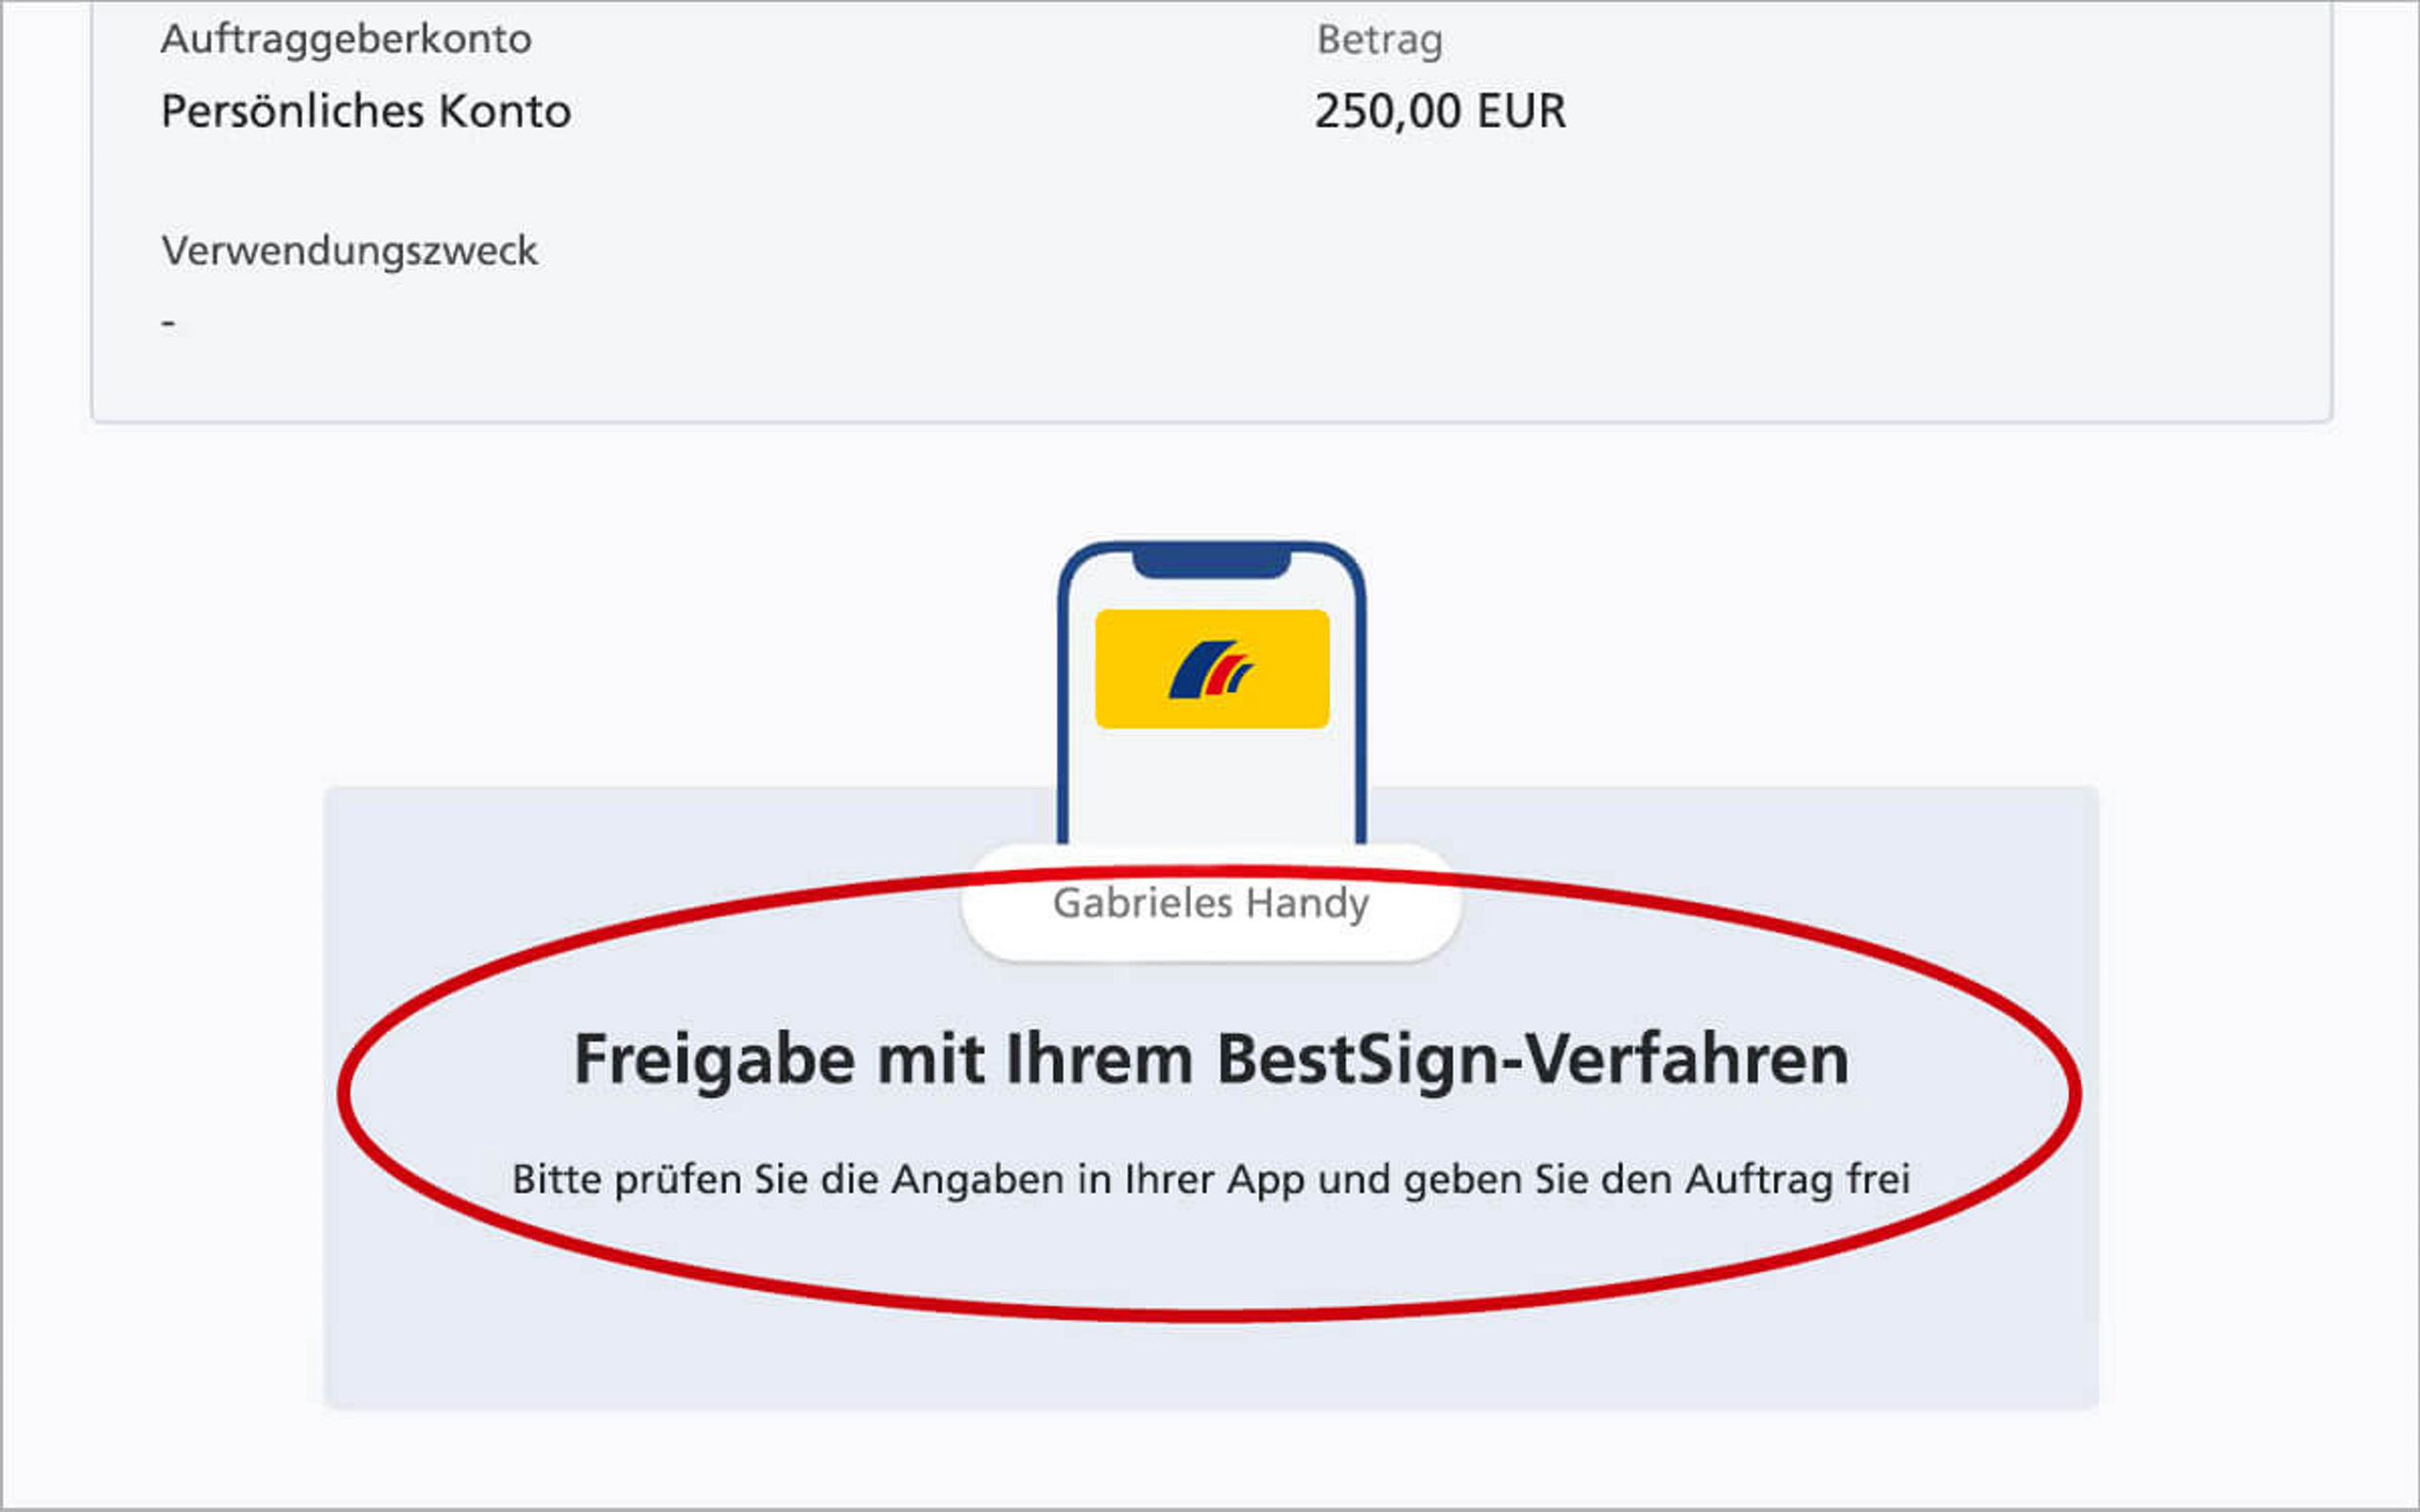This screenshot has width=2420, height=1512.
Task: Click the heading Freigabe mit Ihrem BestSign-Verfahren
Action: coord(1211,1059)
